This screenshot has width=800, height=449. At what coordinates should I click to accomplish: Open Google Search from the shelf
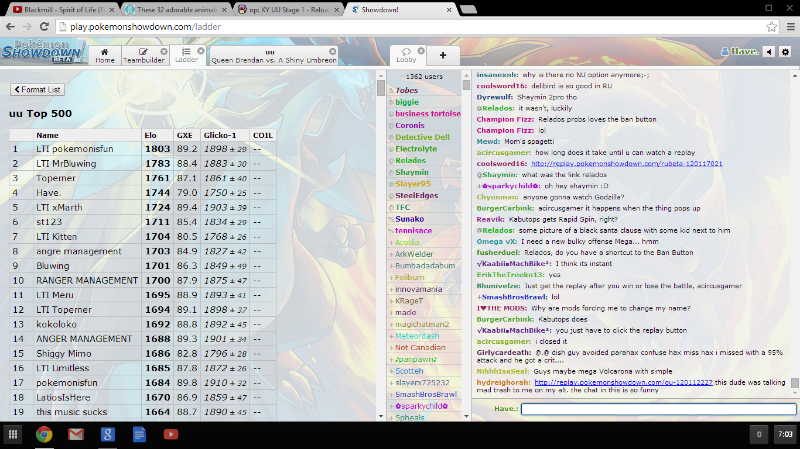[108, 434]
